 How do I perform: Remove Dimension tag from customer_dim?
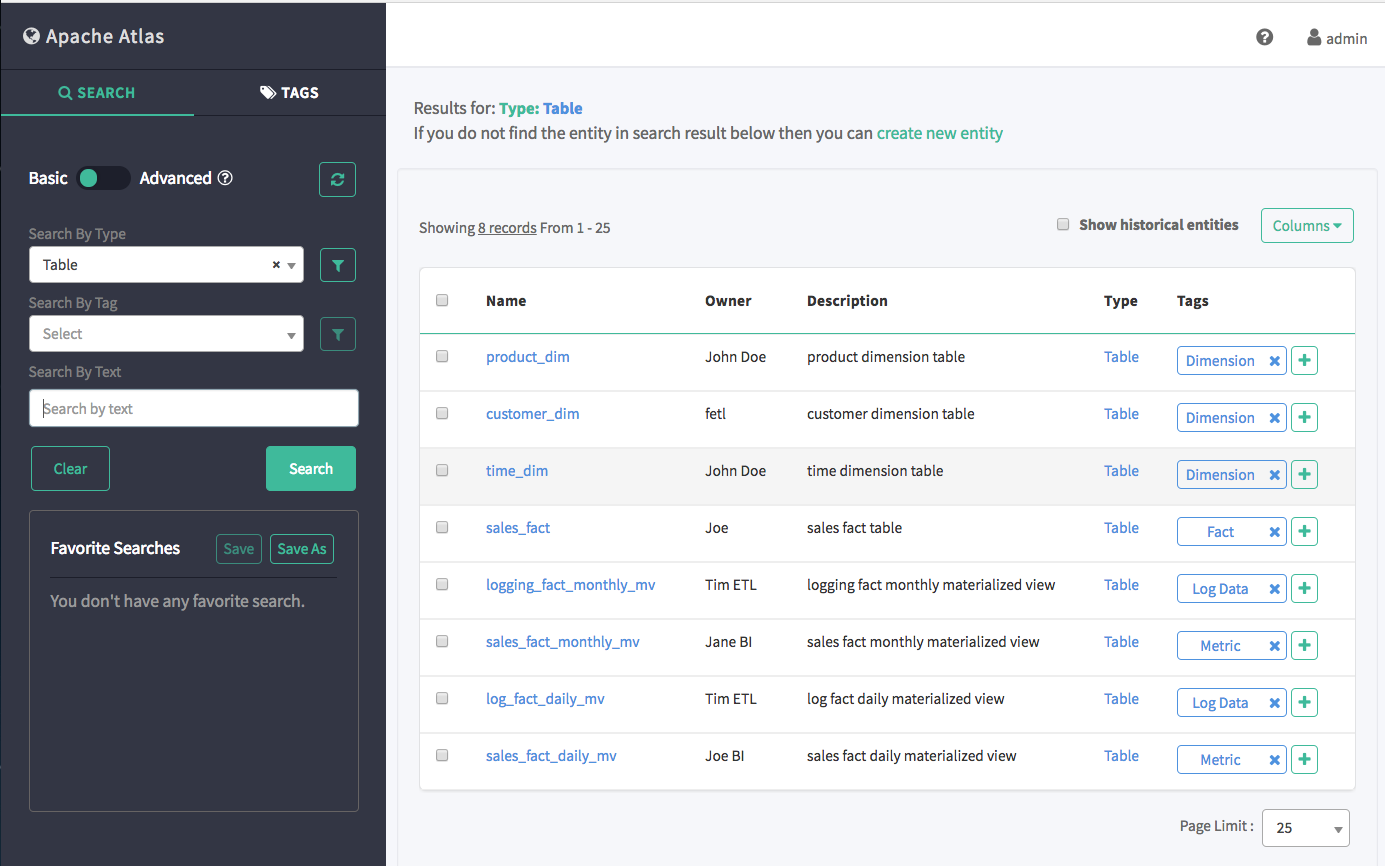[1274, 418]
